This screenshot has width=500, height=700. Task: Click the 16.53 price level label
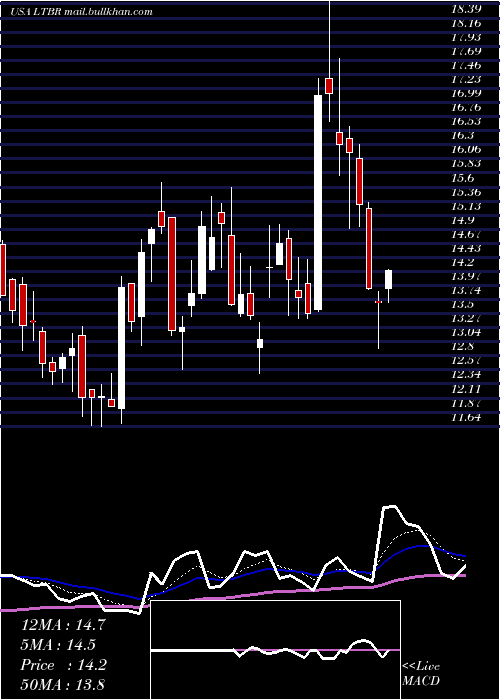click(x=466, y=121)
